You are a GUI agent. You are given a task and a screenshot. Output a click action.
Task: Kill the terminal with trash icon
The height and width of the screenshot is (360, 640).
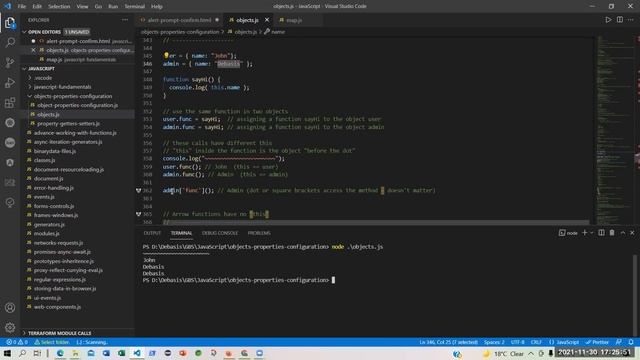pyautogui.click(x=612, y=233)
